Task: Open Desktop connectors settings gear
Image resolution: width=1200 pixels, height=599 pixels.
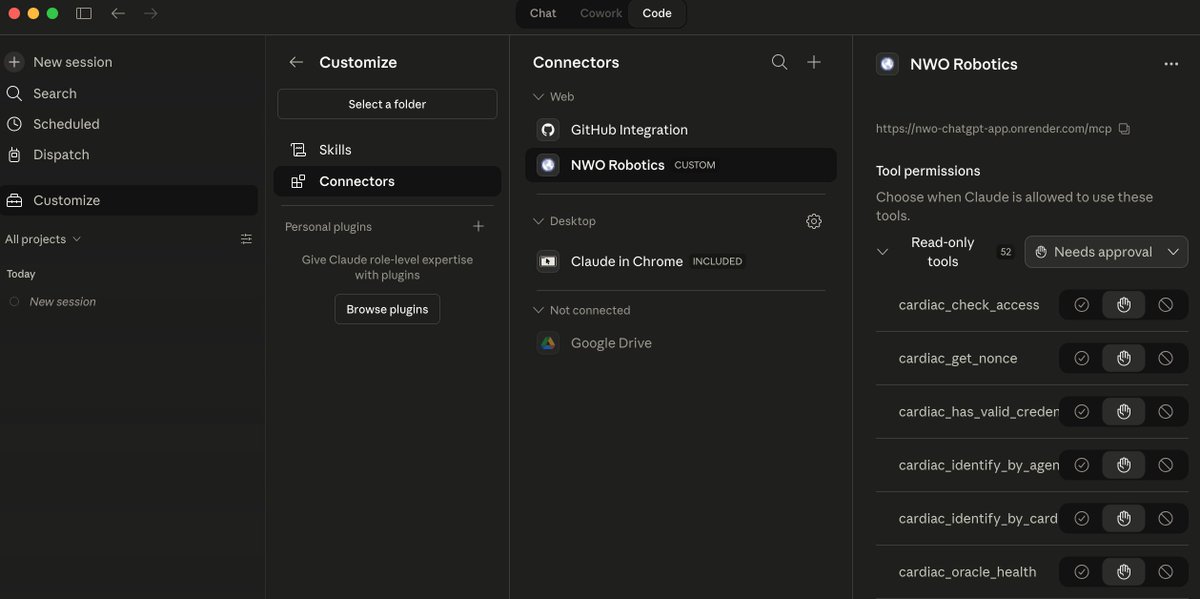Action: 814,221
